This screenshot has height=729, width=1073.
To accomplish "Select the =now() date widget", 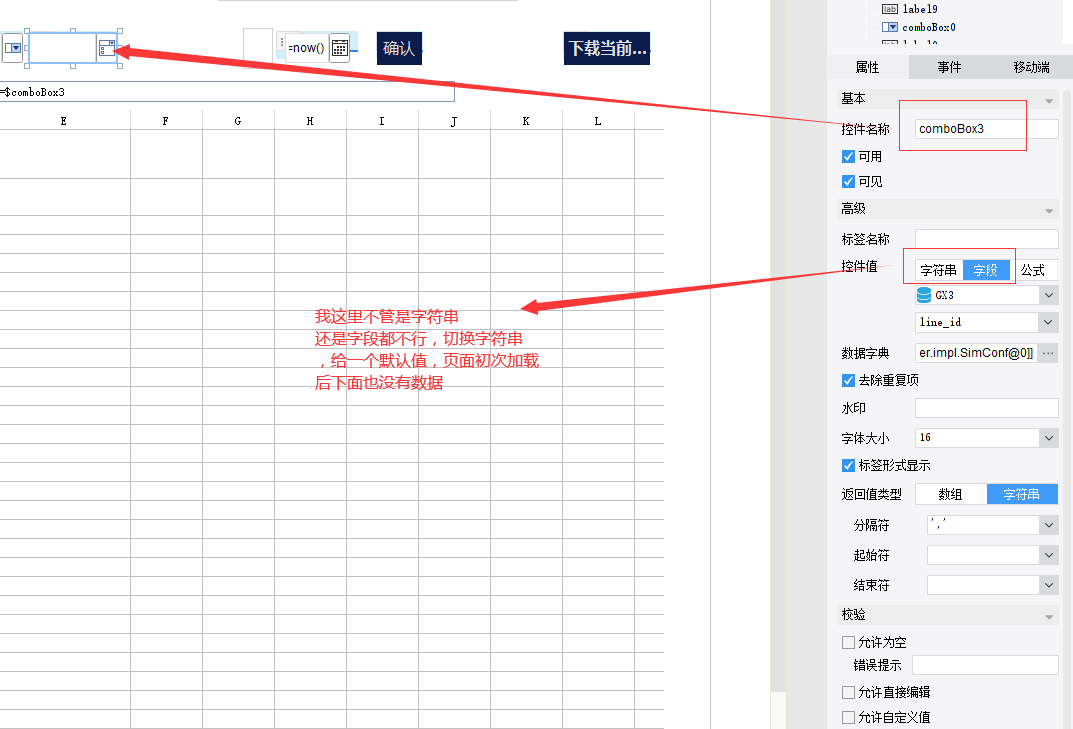I will pos(307,48).
